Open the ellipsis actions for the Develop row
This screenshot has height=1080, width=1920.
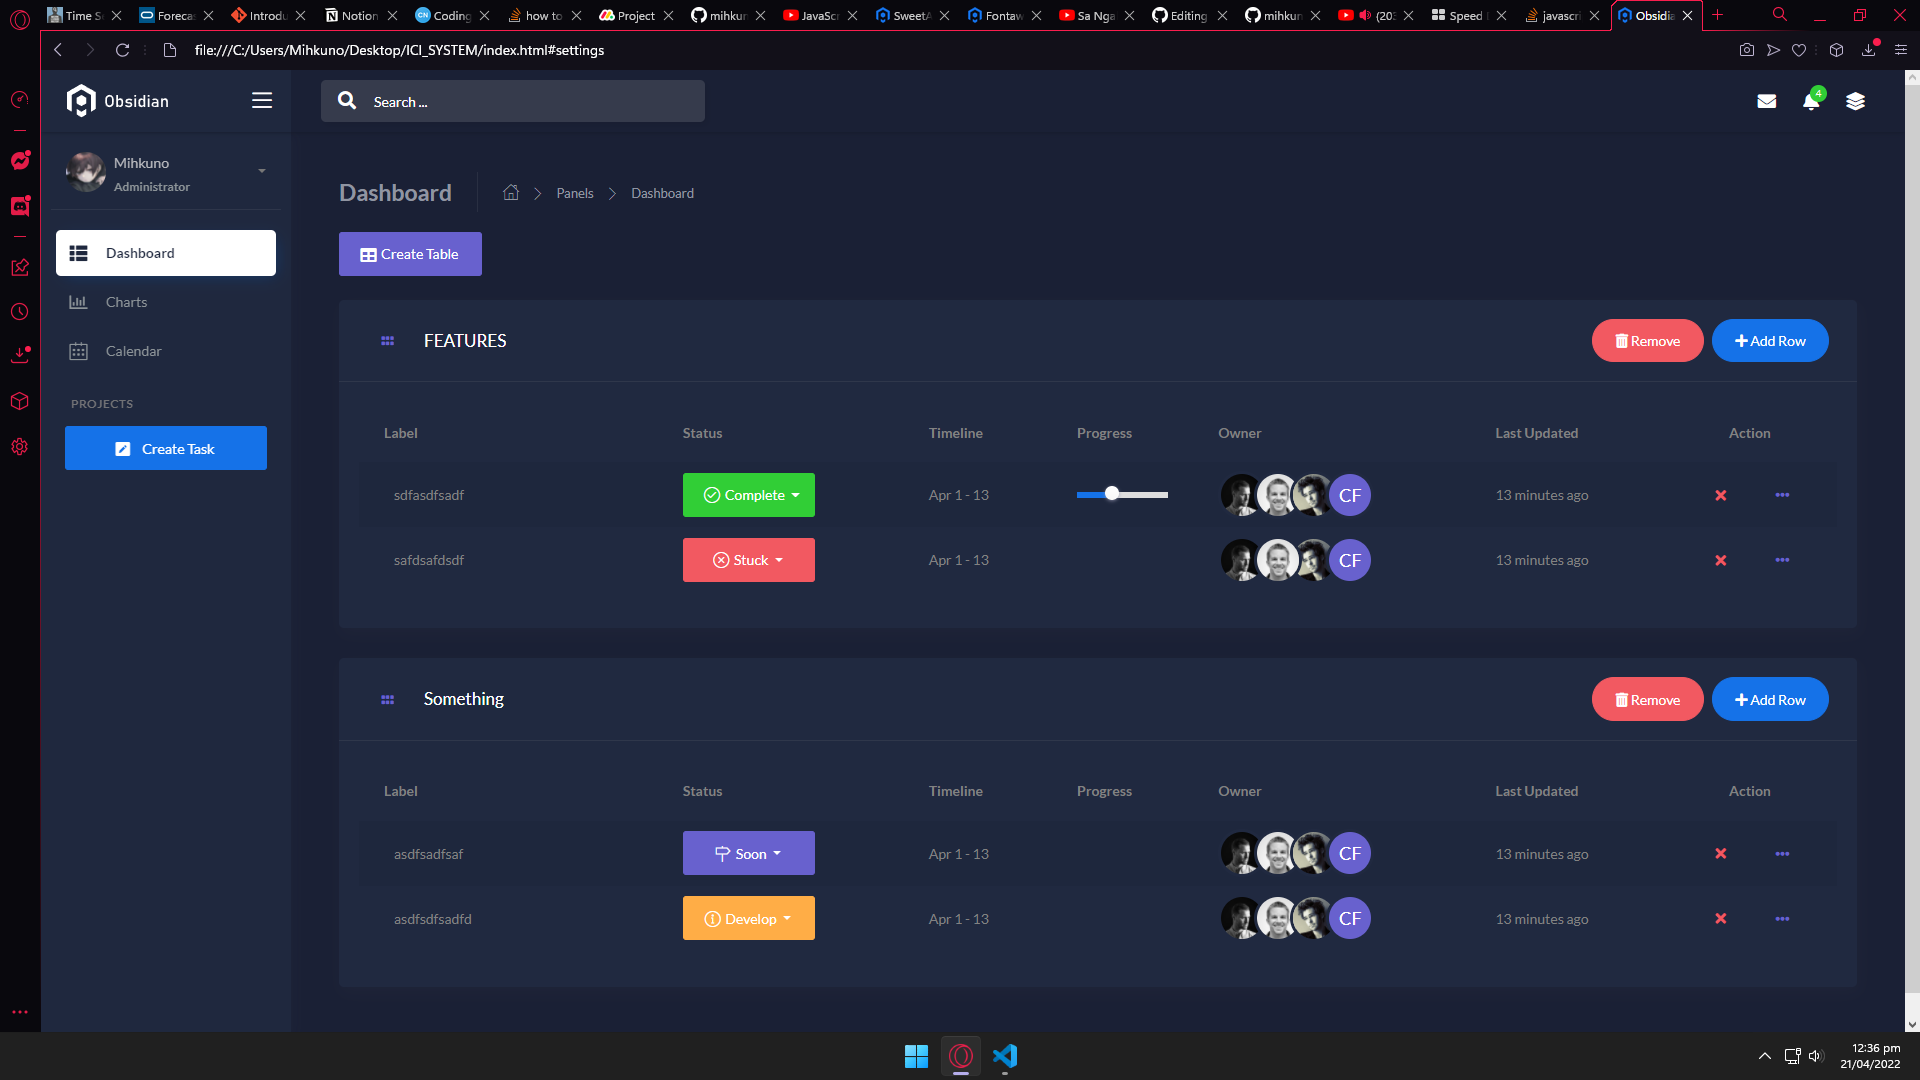pyautogui.click(x=1783, y=918)
